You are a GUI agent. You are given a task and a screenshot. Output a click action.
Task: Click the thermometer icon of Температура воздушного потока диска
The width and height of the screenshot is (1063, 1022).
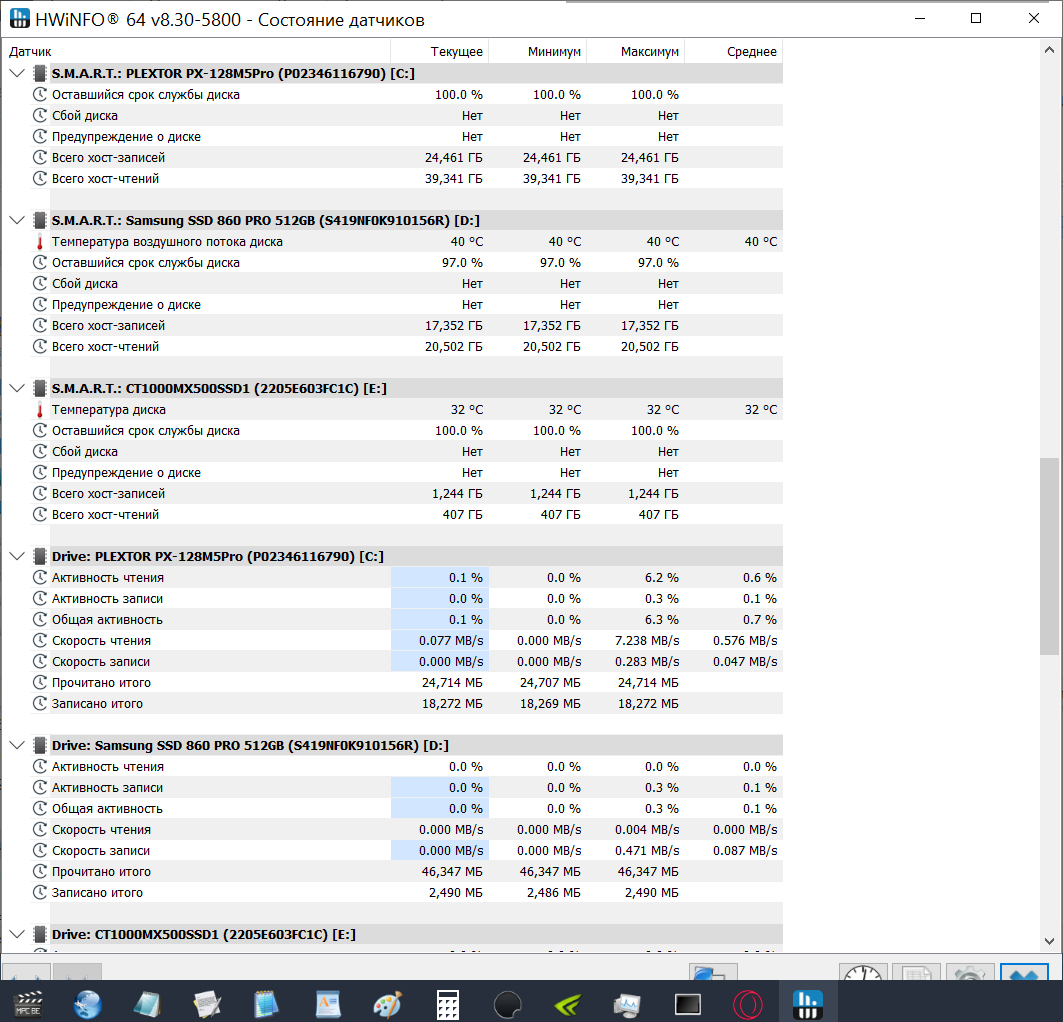[40, 242]
